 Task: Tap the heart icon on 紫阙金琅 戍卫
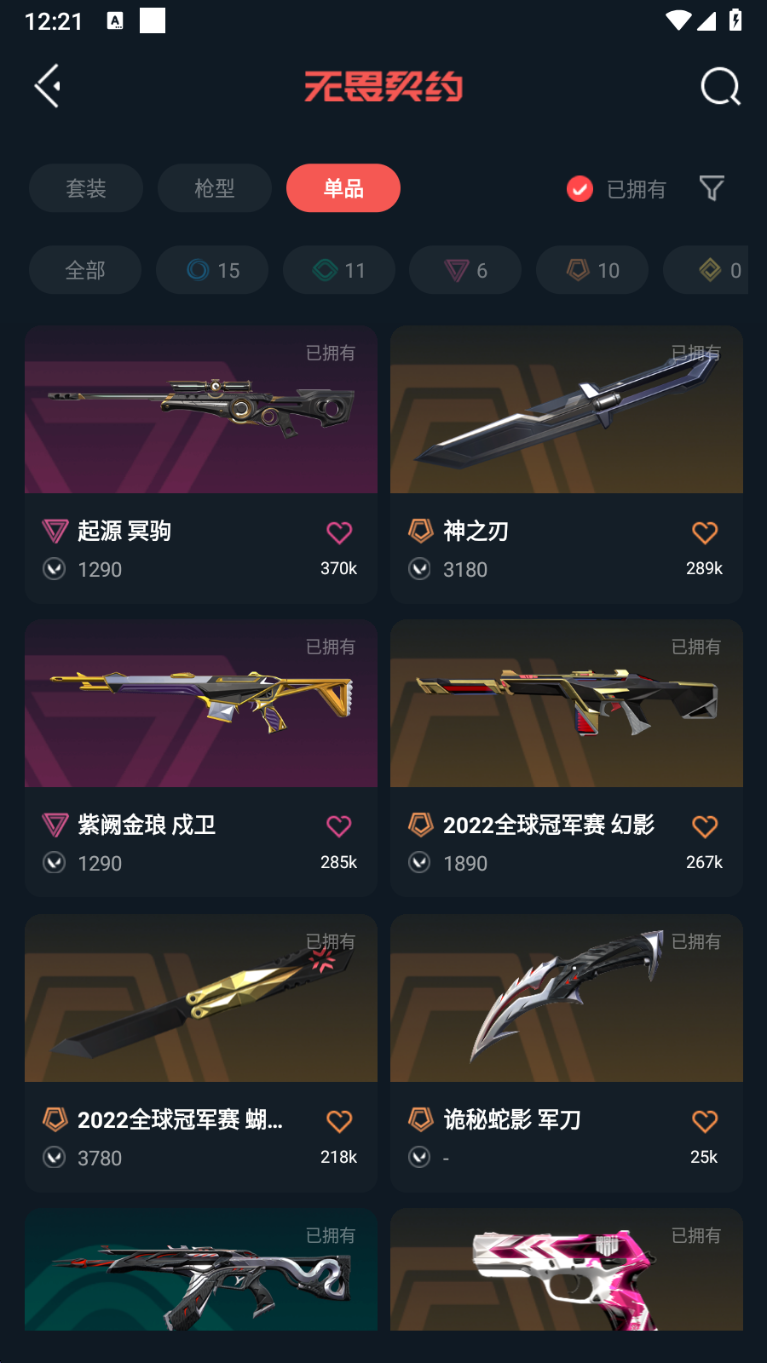coord(339,826)
